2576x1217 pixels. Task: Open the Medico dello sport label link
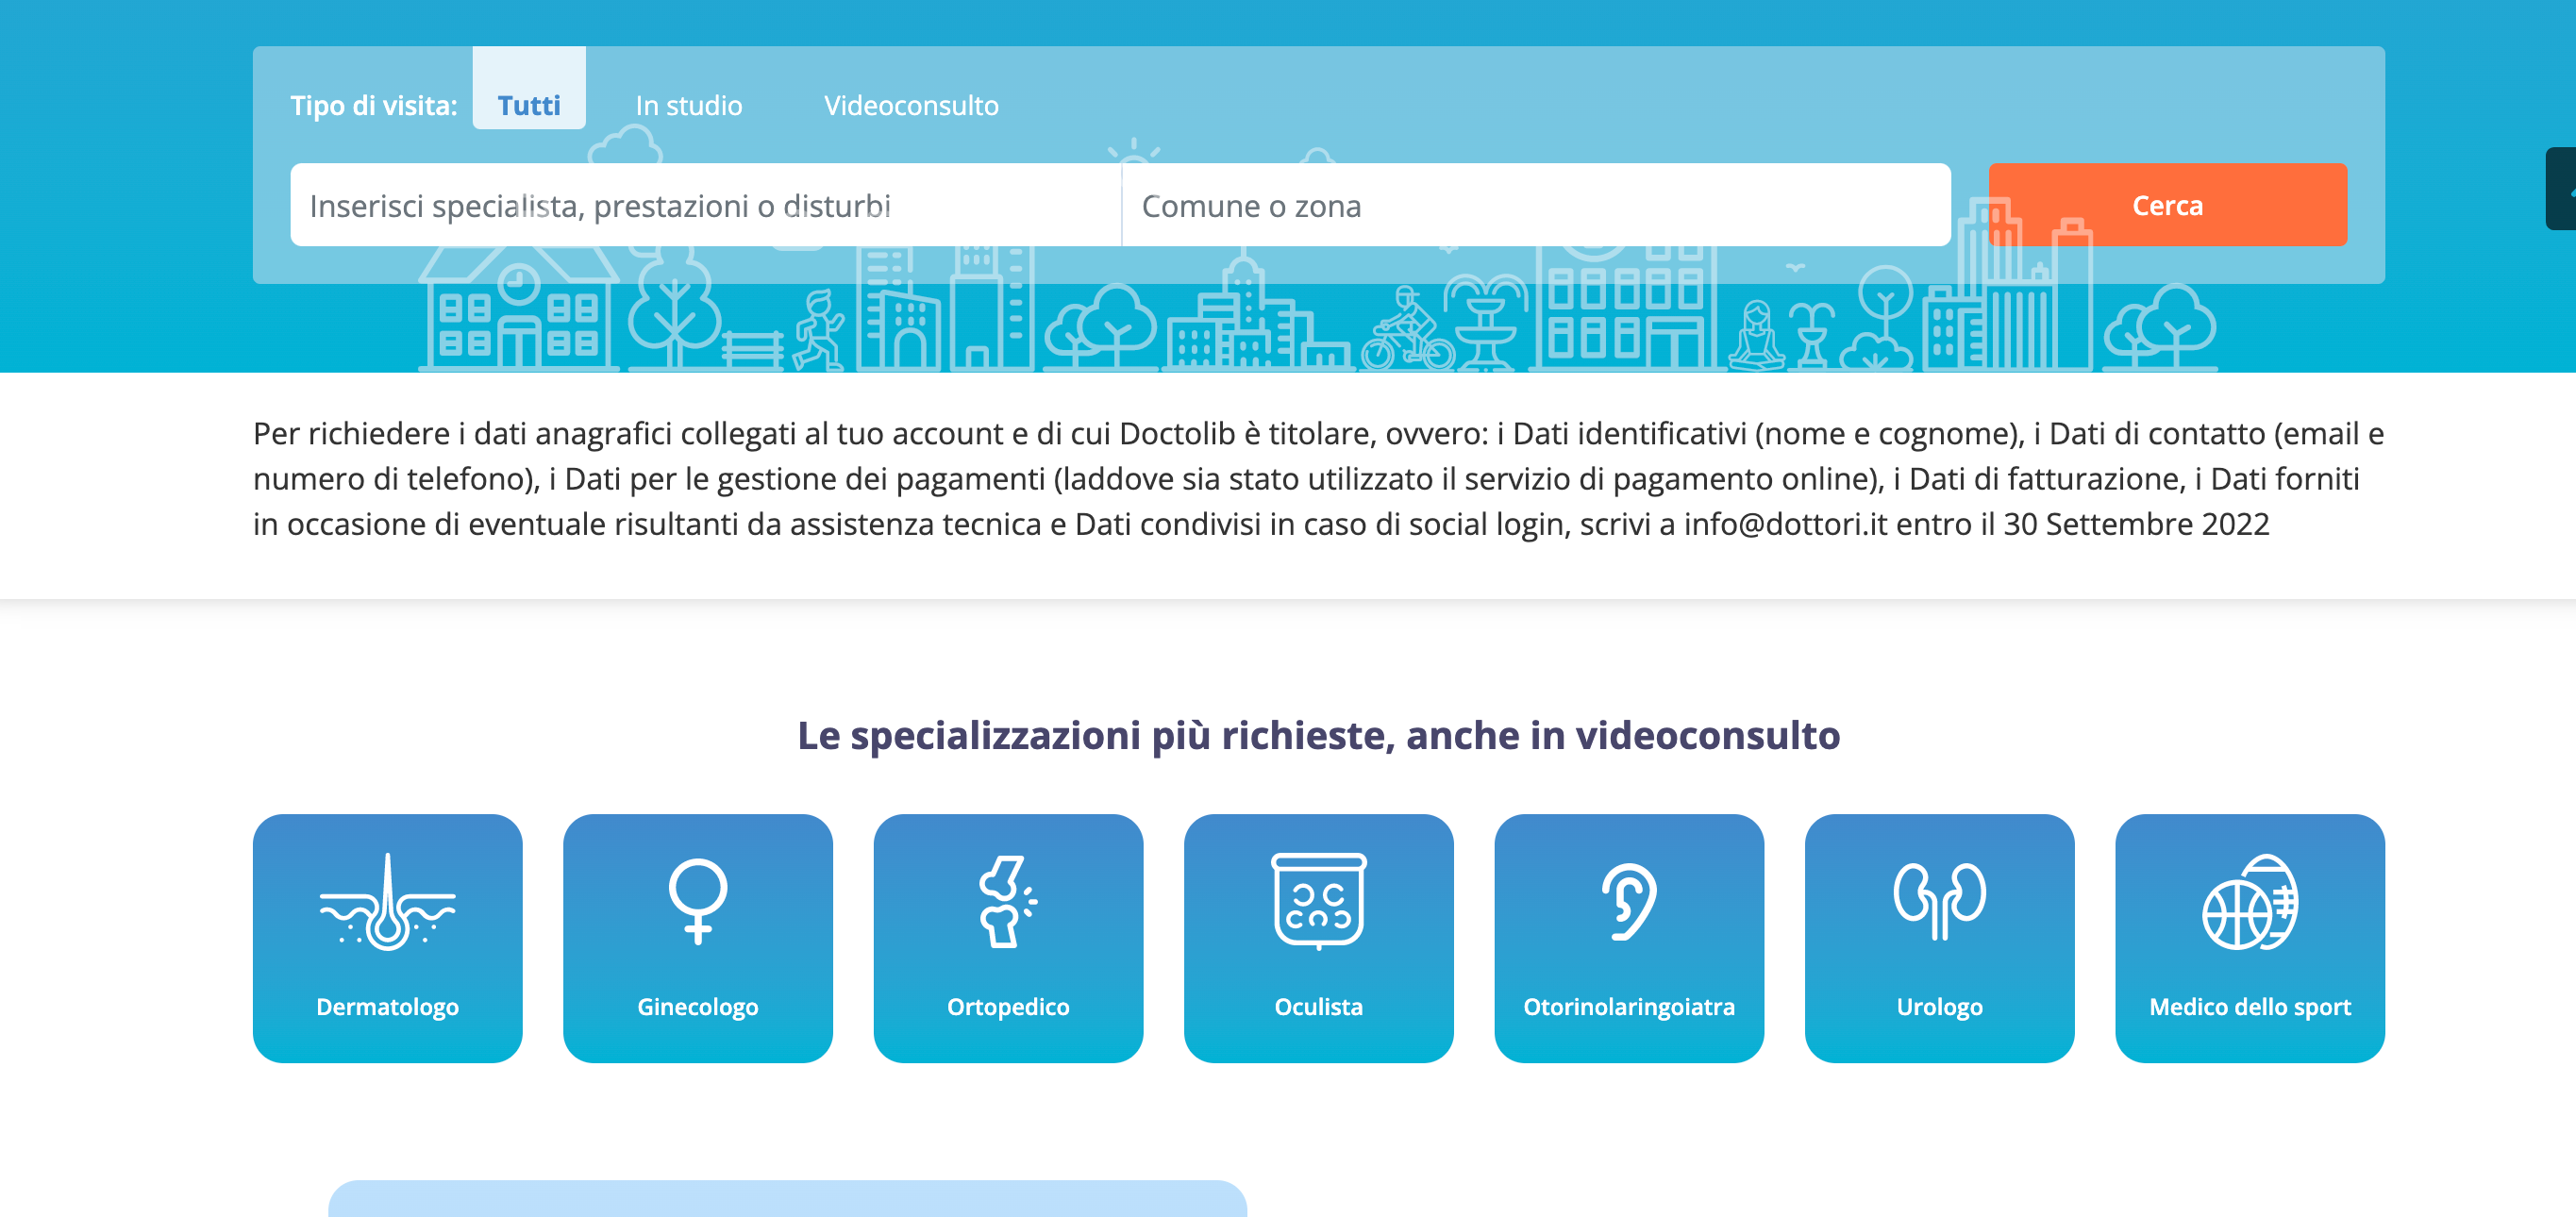click(2250, 1007)
